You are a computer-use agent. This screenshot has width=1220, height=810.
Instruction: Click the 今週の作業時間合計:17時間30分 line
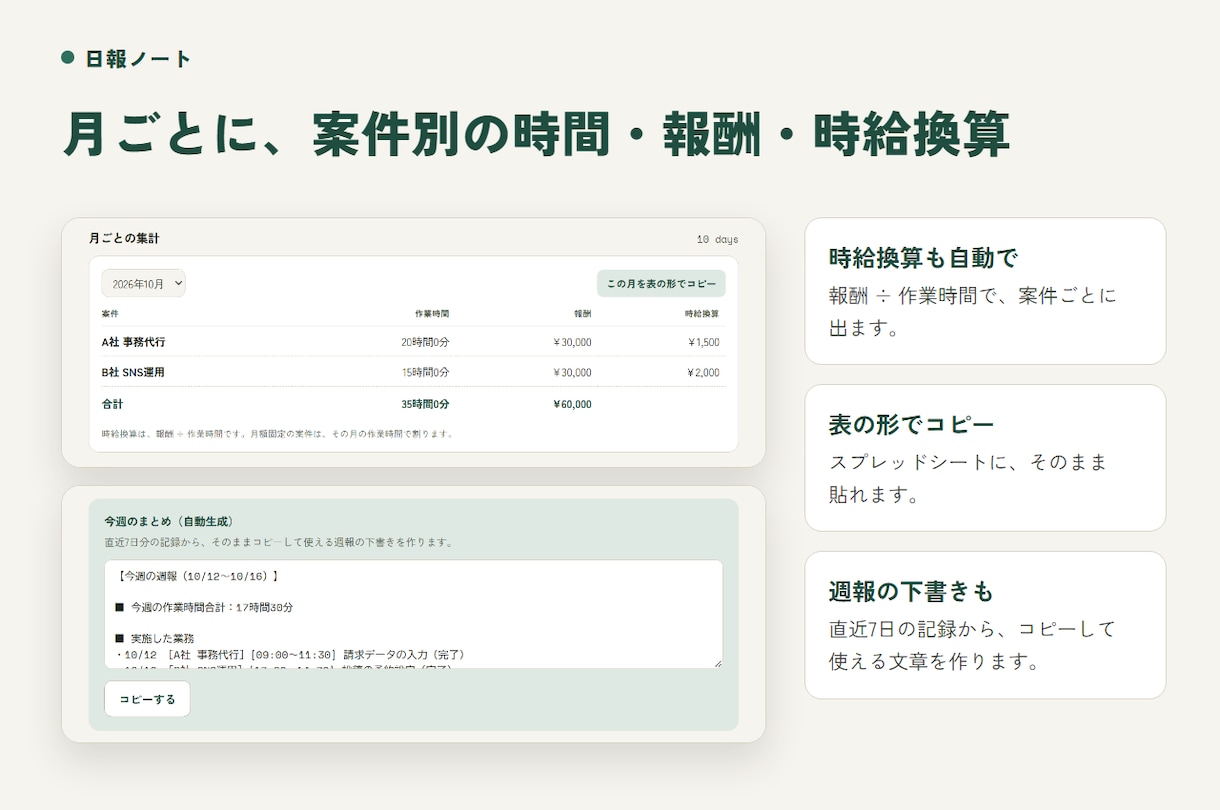click(204, 607)
